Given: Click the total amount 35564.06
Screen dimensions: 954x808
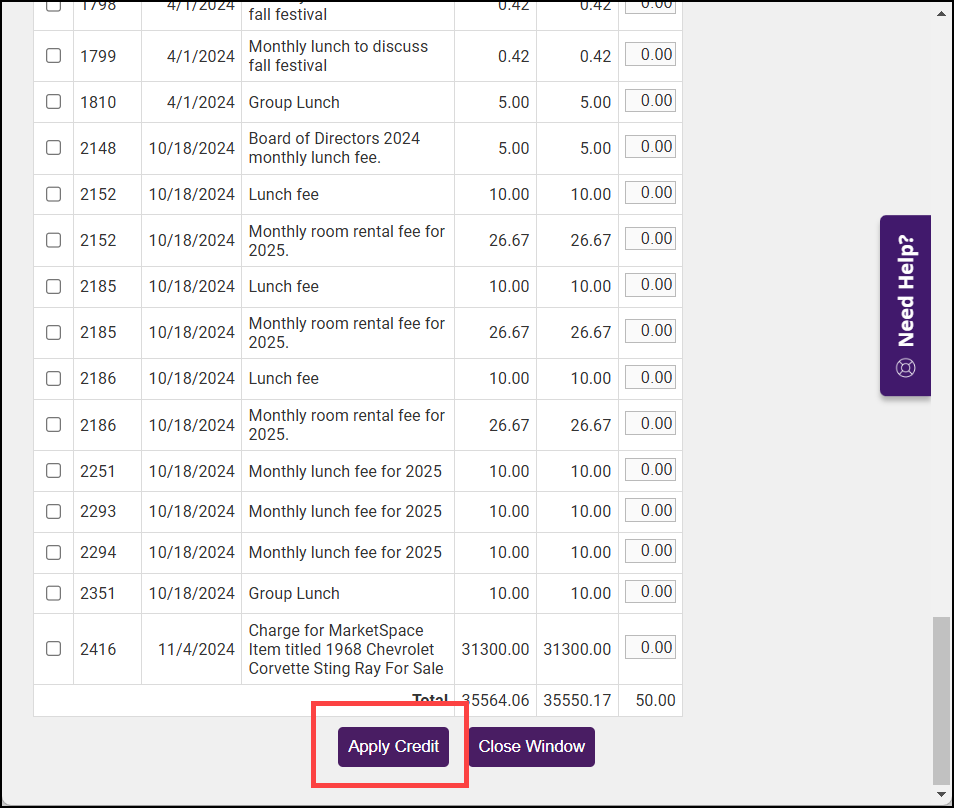Looking at the screenshot, I should 495,700.
